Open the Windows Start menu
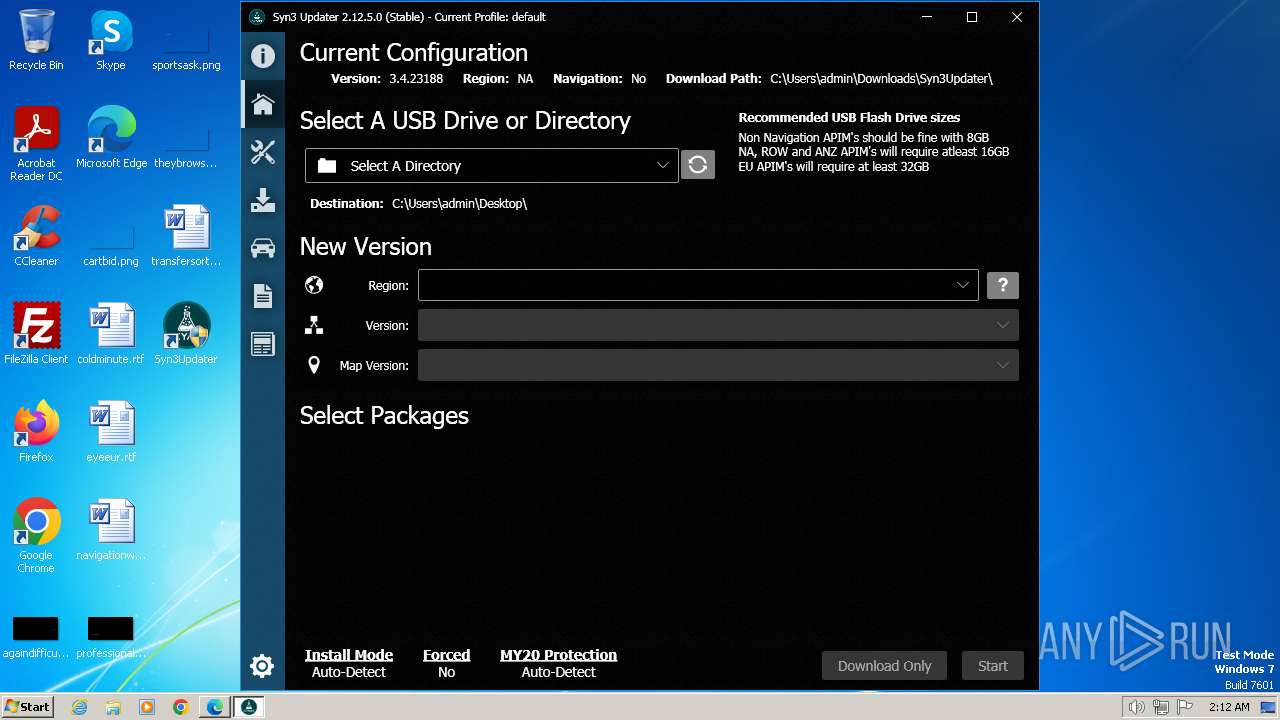This screenshot has height=720, width=1280. (x=27, y=707)
